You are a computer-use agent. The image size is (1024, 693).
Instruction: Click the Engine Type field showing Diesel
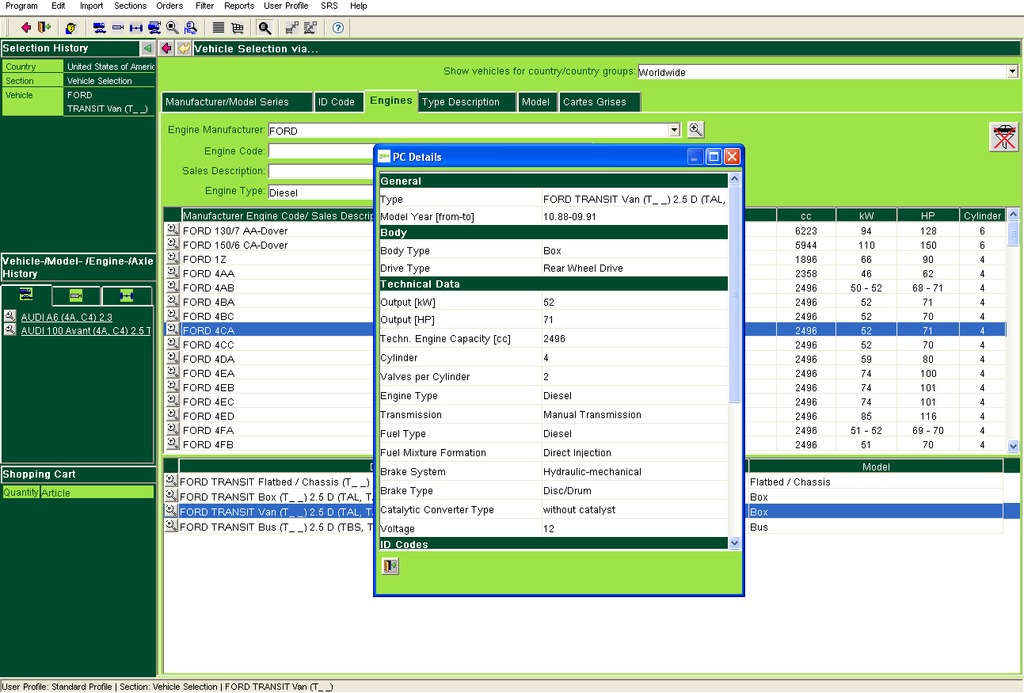click(321, 192)
